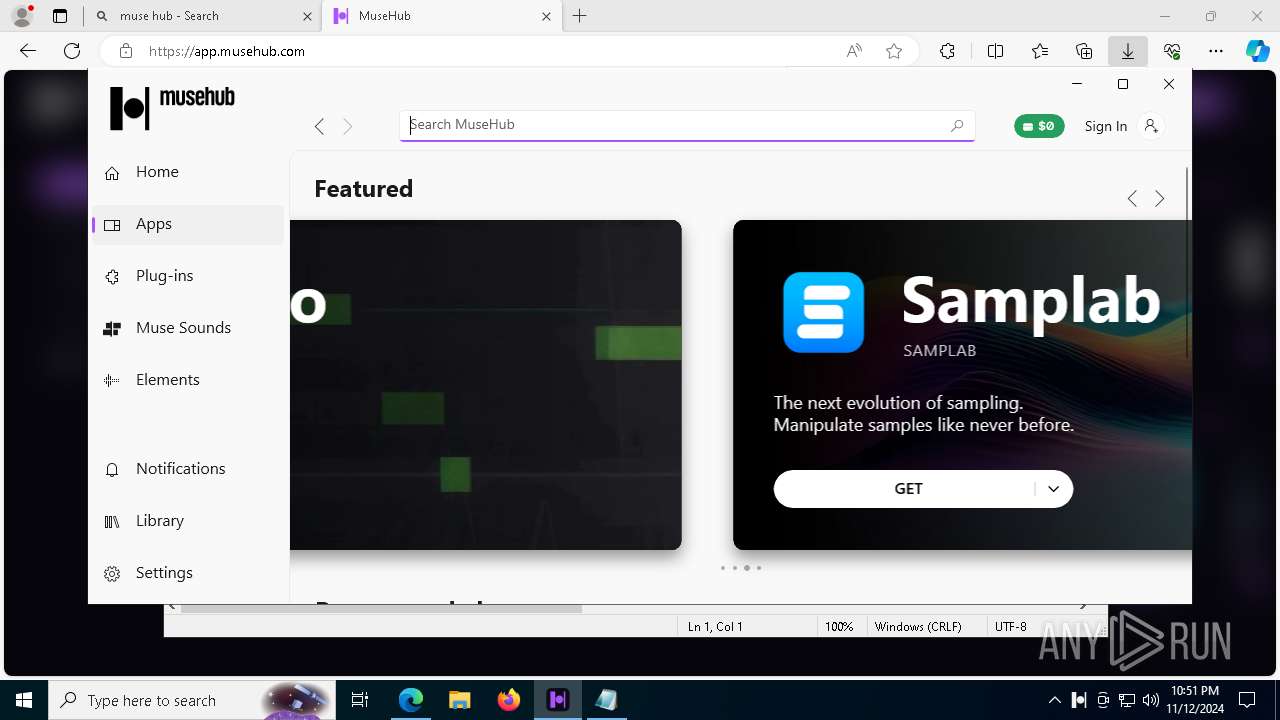The height and width of the screenshot is (720, 1280).
Task: Open the $0 wallet balance
Action: point(1039,126)
